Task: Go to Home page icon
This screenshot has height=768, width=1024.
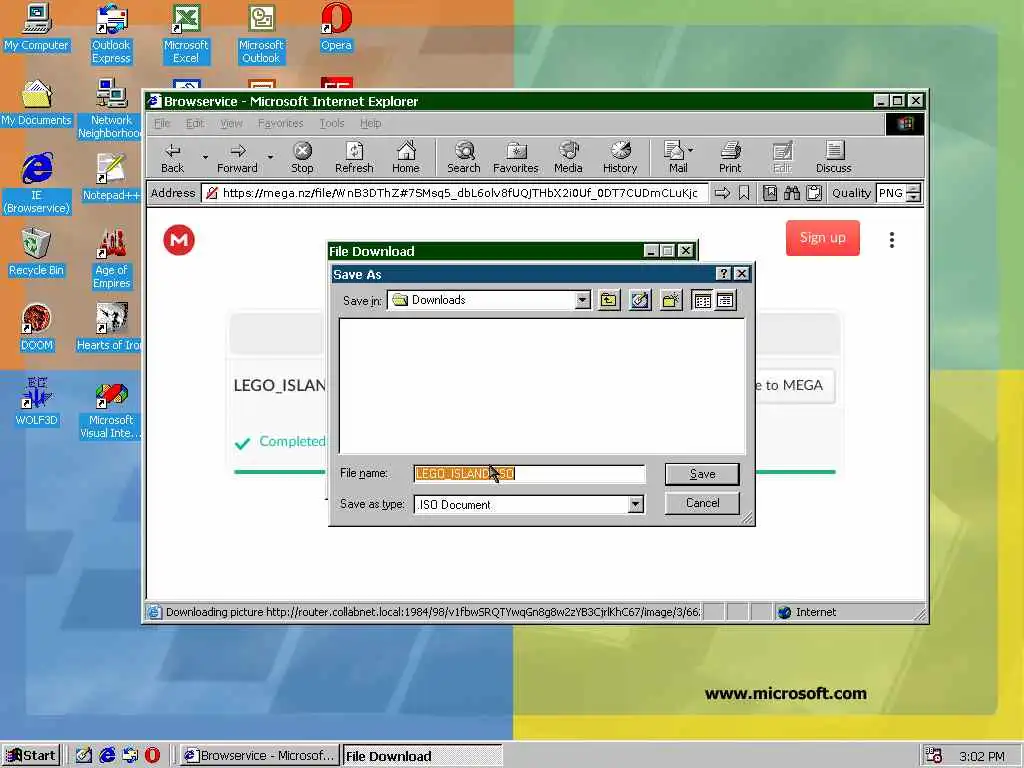Action: tap(406, 158)
